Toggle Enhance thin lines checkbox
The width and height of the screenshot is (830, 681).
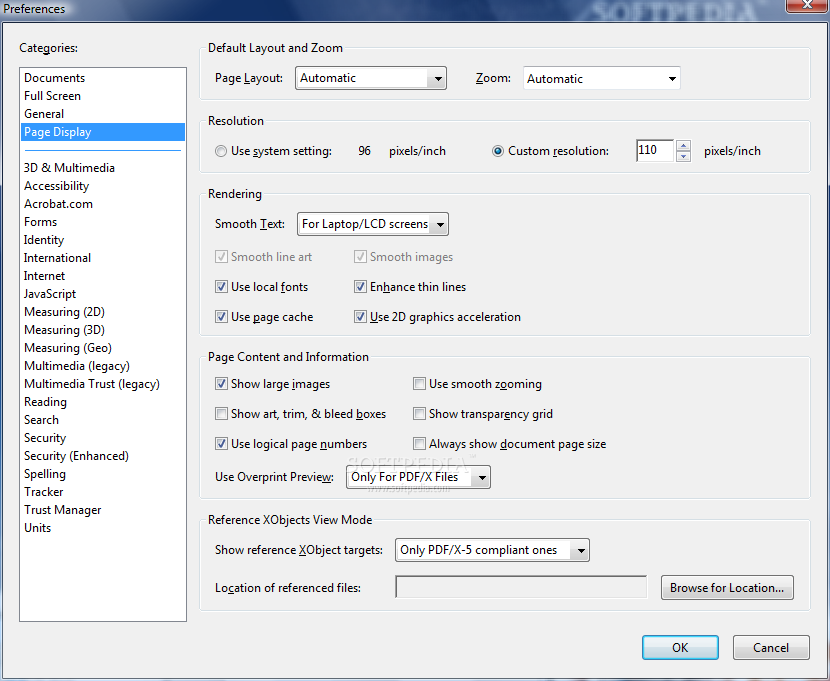(360, 287)
